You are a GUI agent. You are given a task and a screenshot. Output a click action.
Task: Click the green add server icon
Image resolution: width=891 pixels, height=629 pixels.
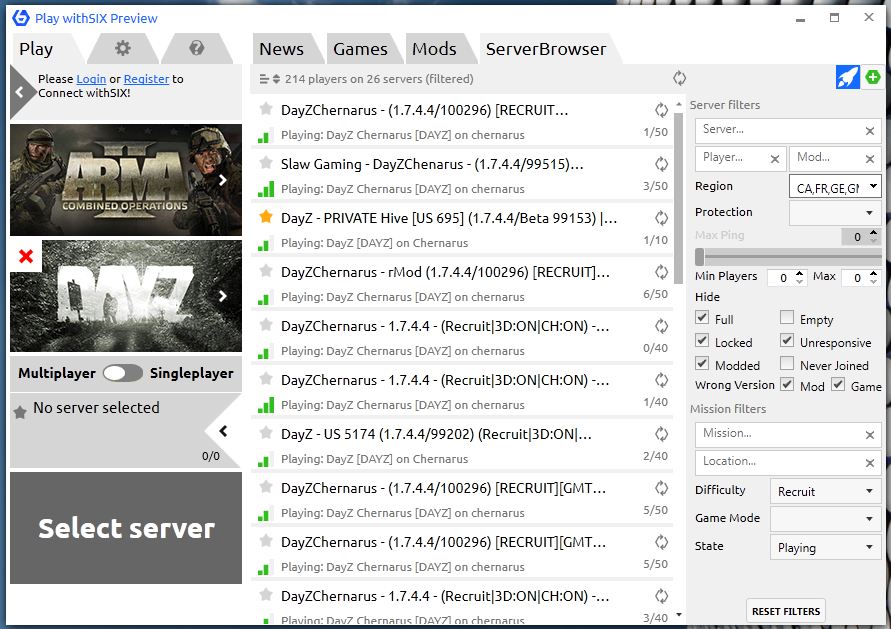(x=873, y=78)
